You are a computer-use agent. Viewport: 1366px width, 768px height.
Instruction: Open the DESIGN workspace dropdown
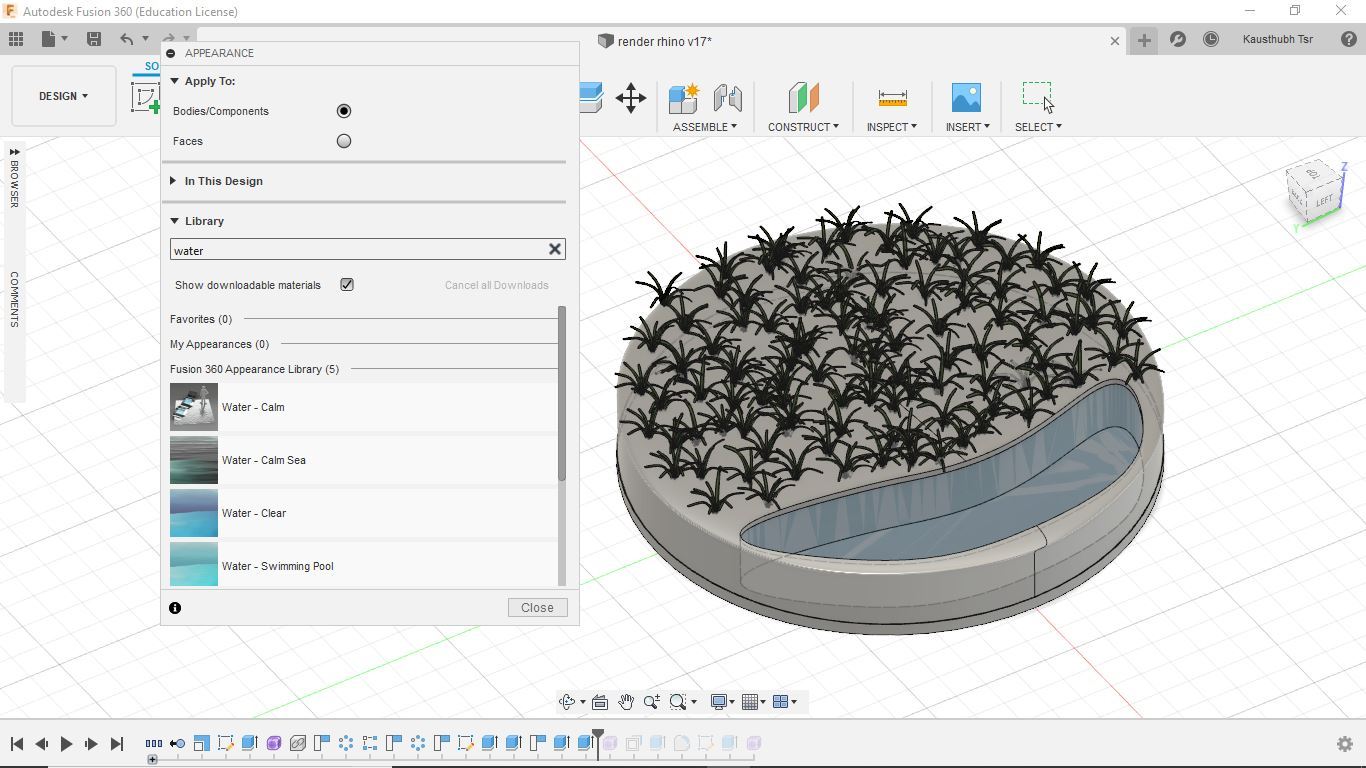coord(63,96)
